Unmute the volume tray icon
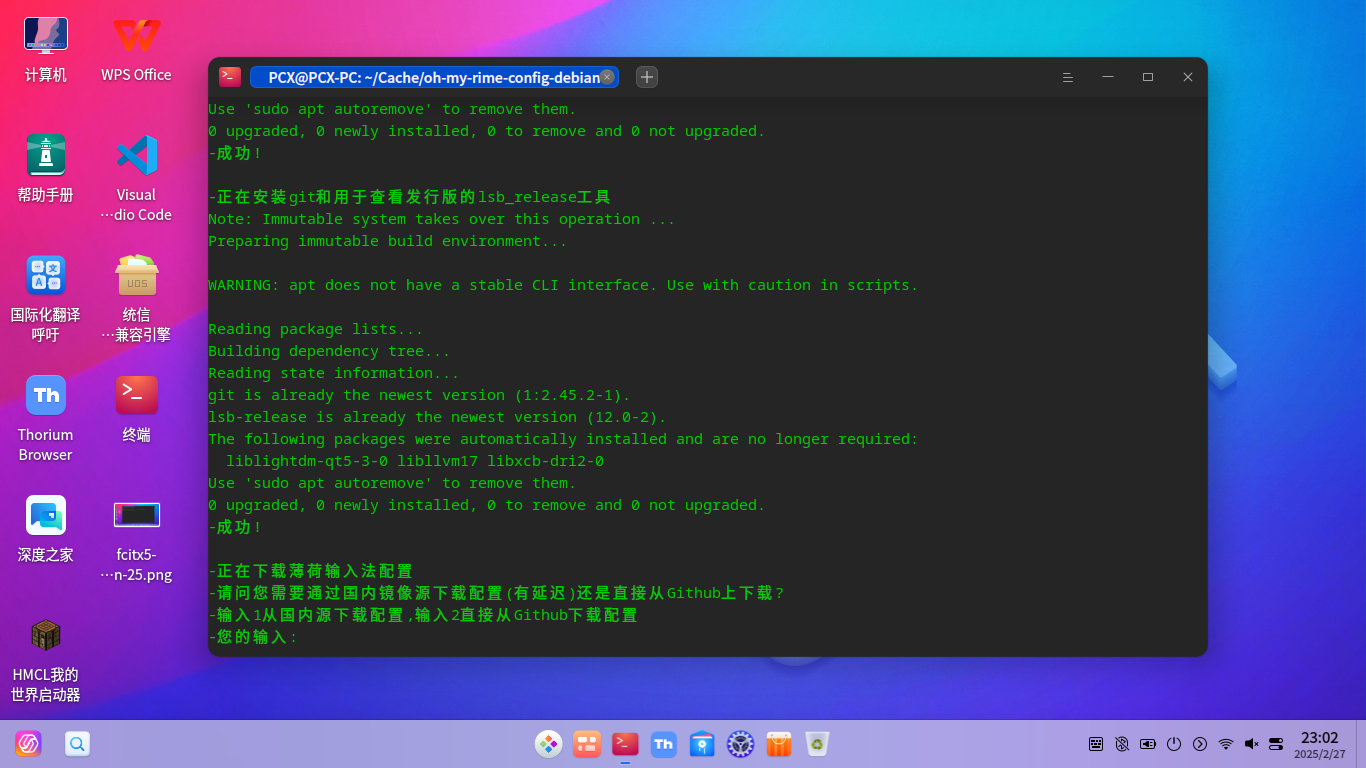 [x=1251, y=744]
